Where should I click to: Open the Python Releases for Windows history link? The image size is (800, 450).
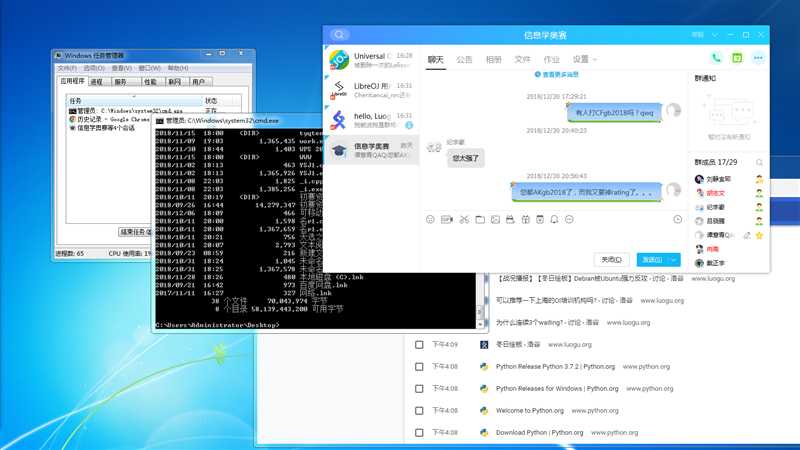557,389
